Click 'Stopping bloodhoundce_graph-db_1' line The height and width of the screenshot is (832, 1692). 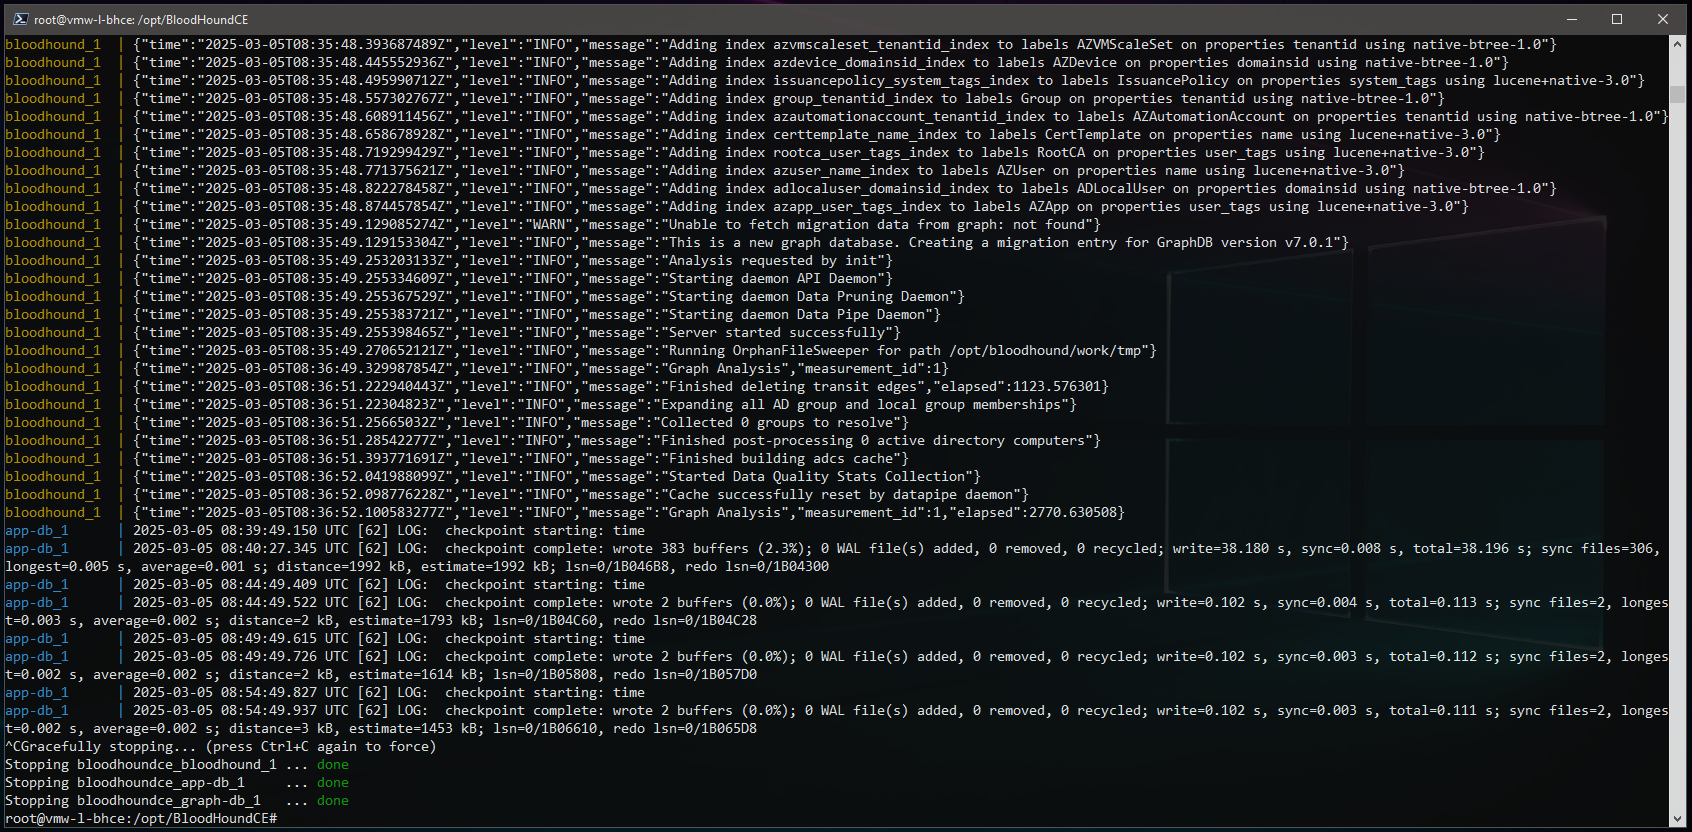coord(177,801)
